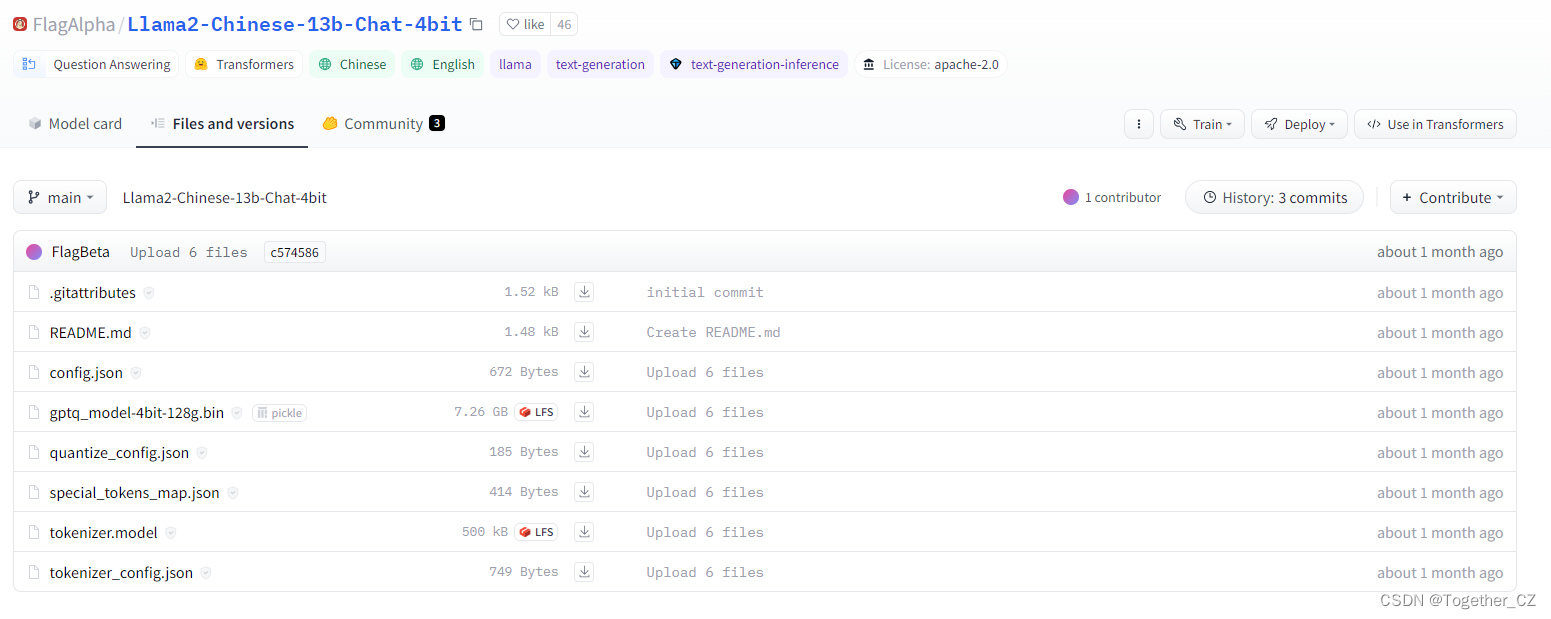The height and width of the screenshot is (619, 1551).
Task: Filter by Chinese language tag
Action: [352, 64]
